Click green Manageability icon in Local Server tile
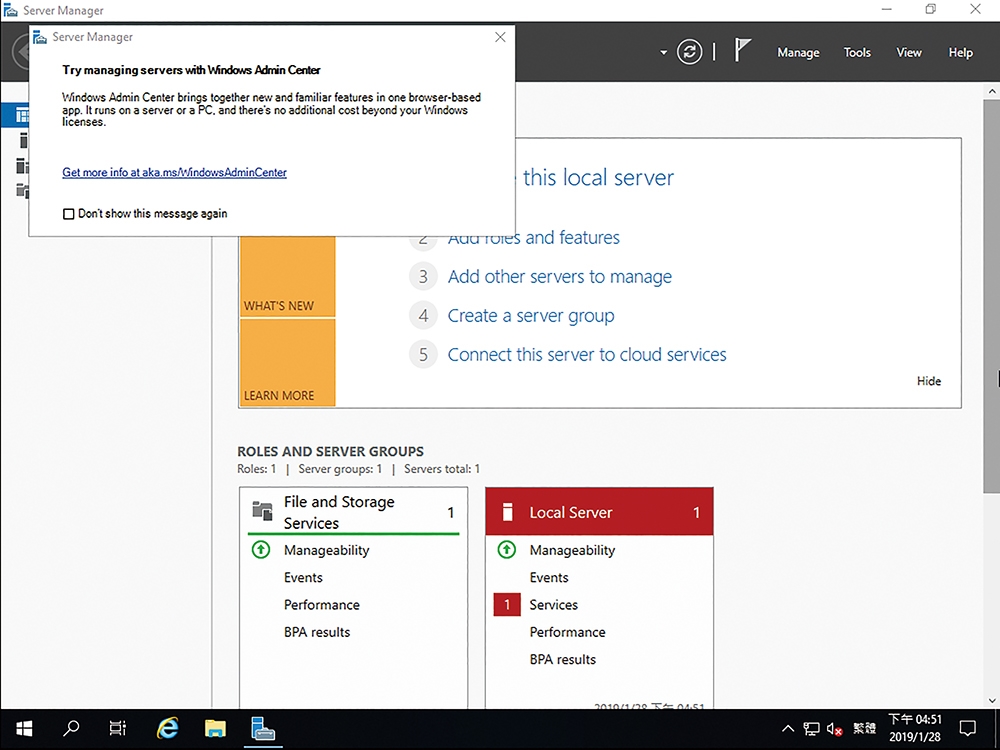1000x750 pixels. (x=506, y=549)
